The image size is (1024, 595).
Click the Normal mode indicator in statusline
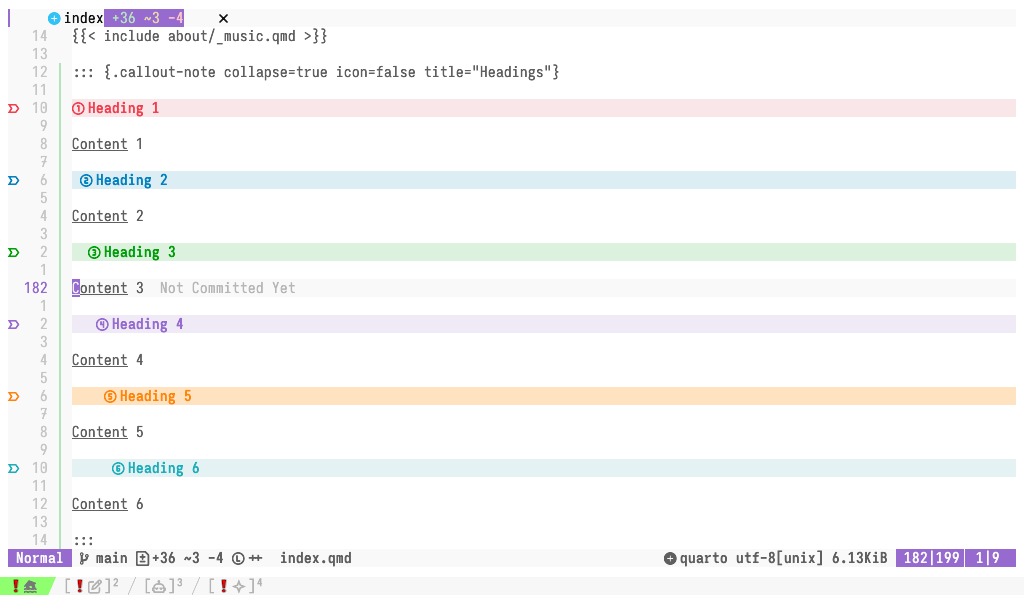point(39,558)
